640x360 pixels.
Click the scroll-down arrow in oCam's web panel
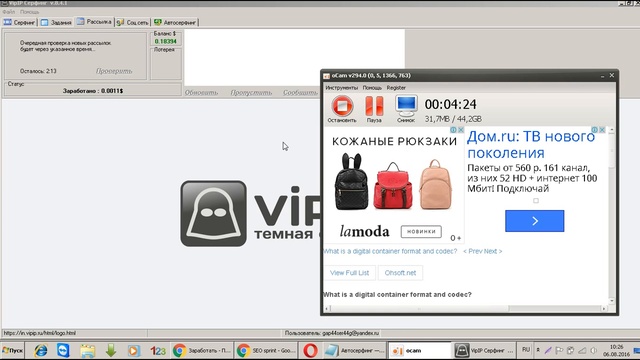(611, 301)
